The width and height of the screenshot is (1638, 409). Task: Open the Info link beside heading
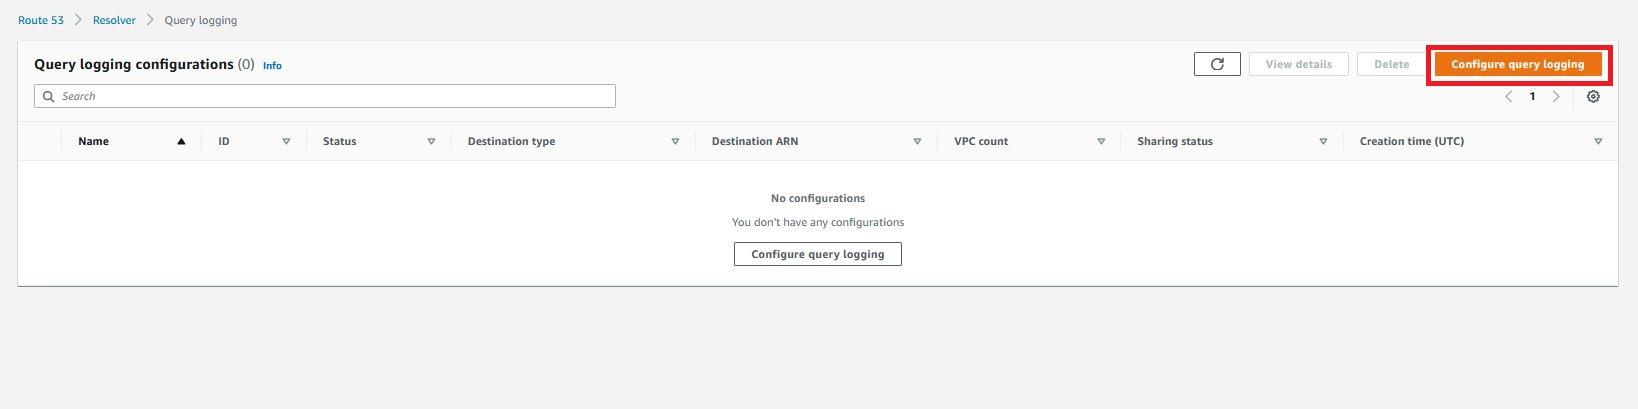click(272, 65)
